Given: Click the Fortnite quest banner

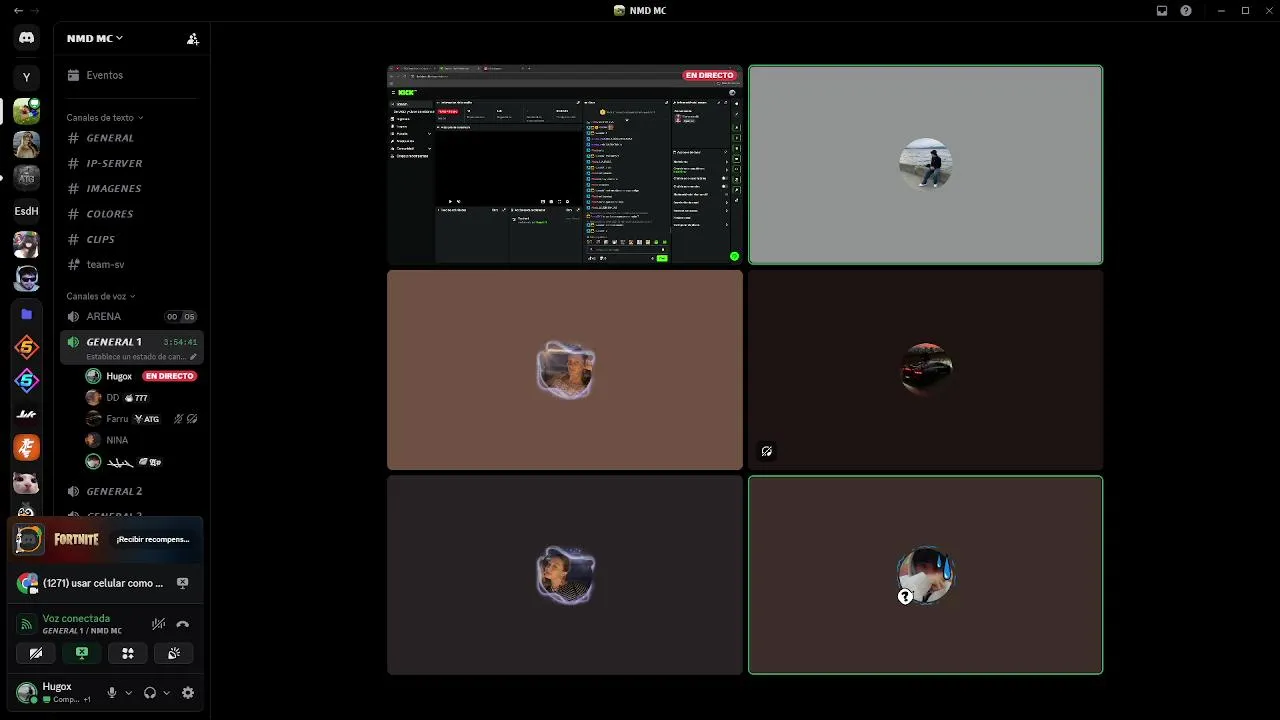Looking at the screenshot, I should (105, 540).
